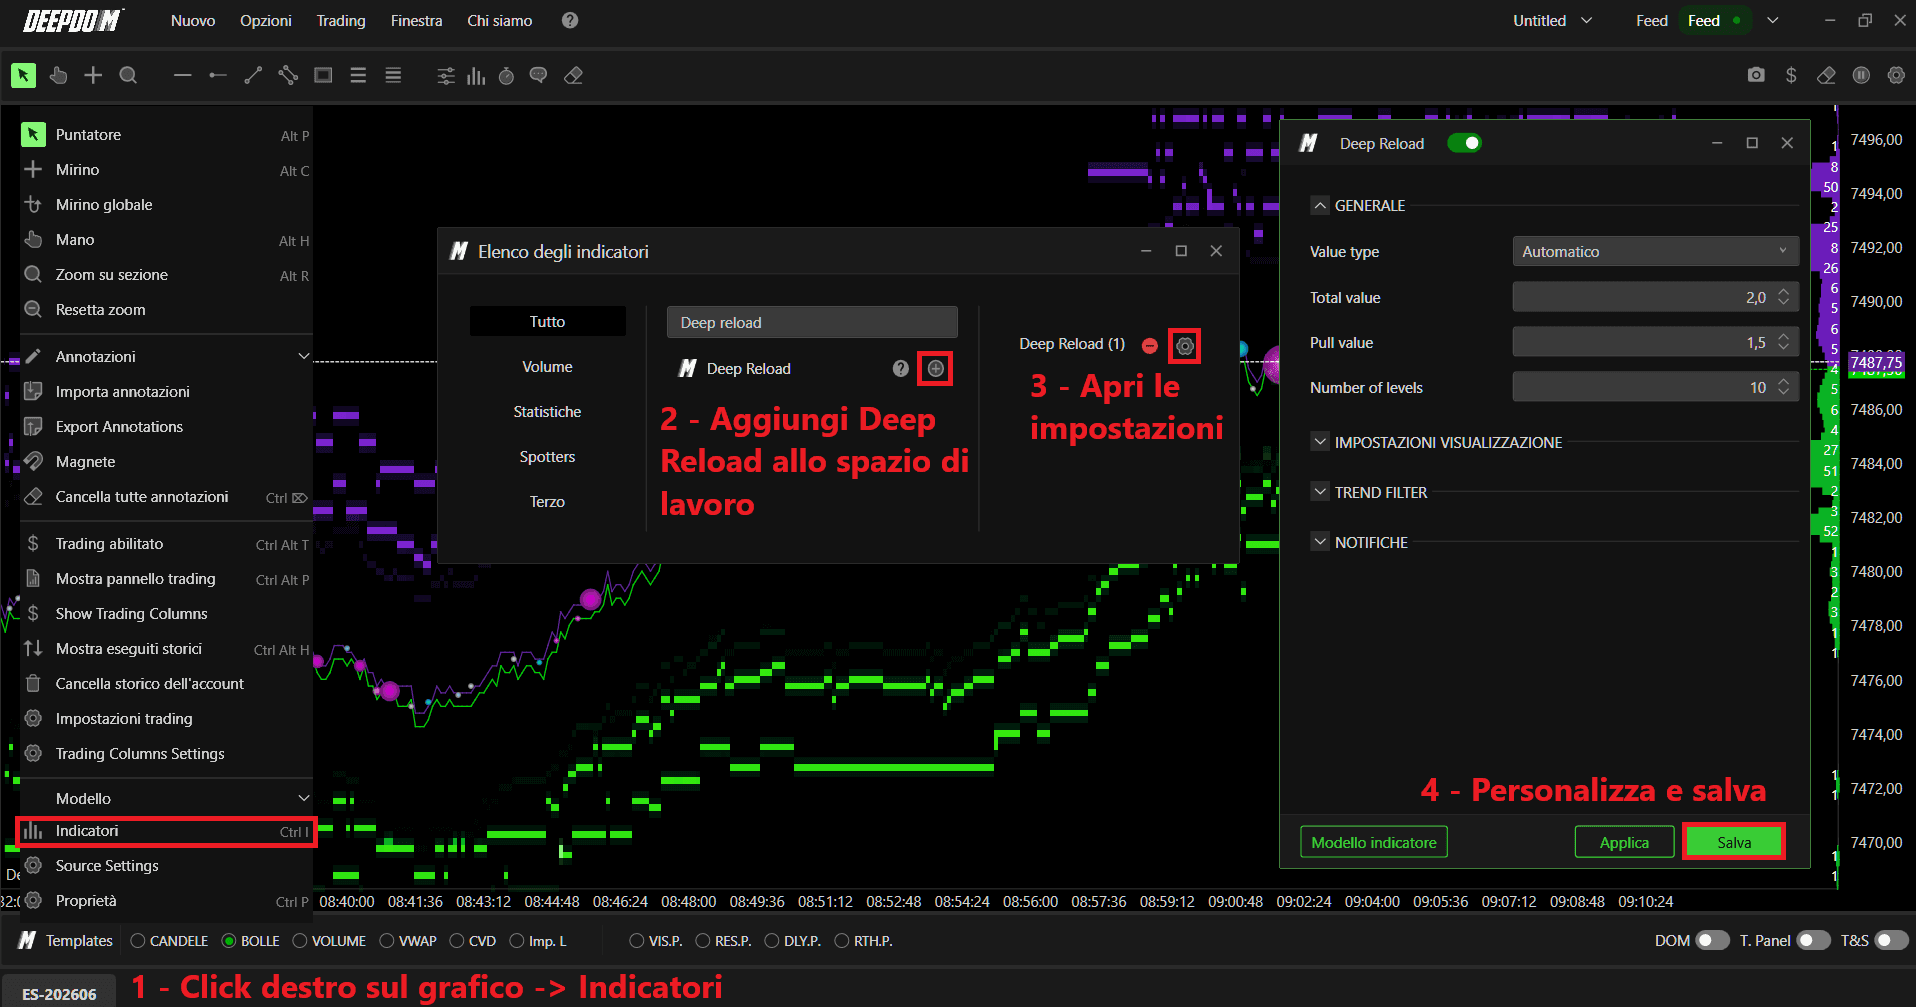Screen dimensions: 1916x1007
Task: Select the hand pan tool in the toolbar
Action: 58,75
